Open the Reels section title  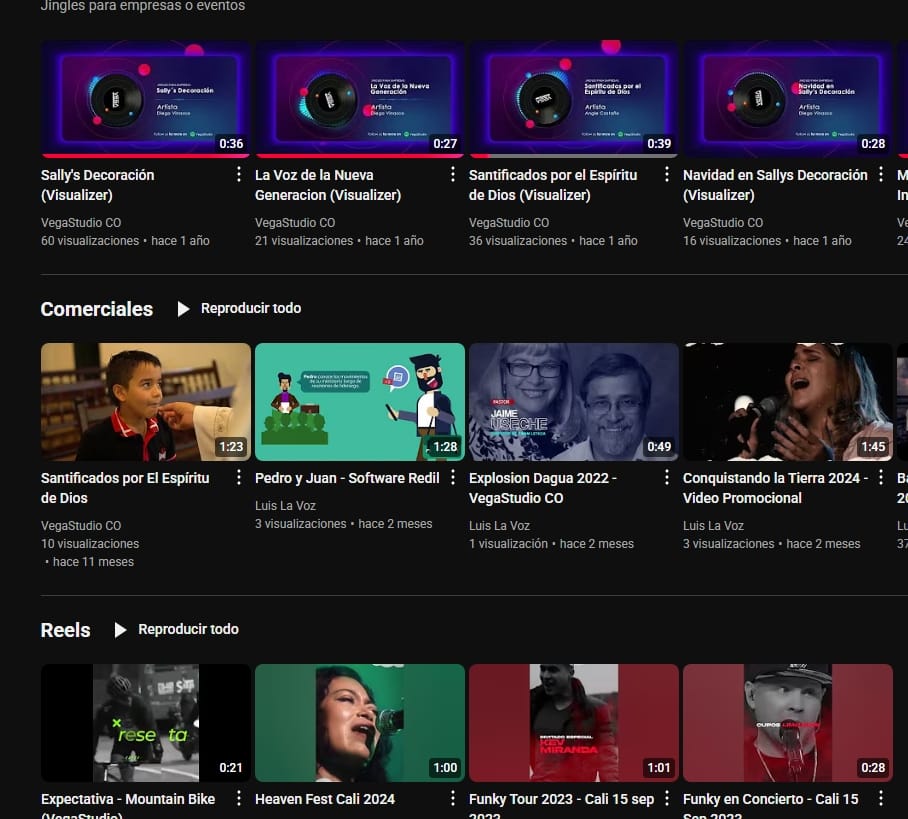65,630
